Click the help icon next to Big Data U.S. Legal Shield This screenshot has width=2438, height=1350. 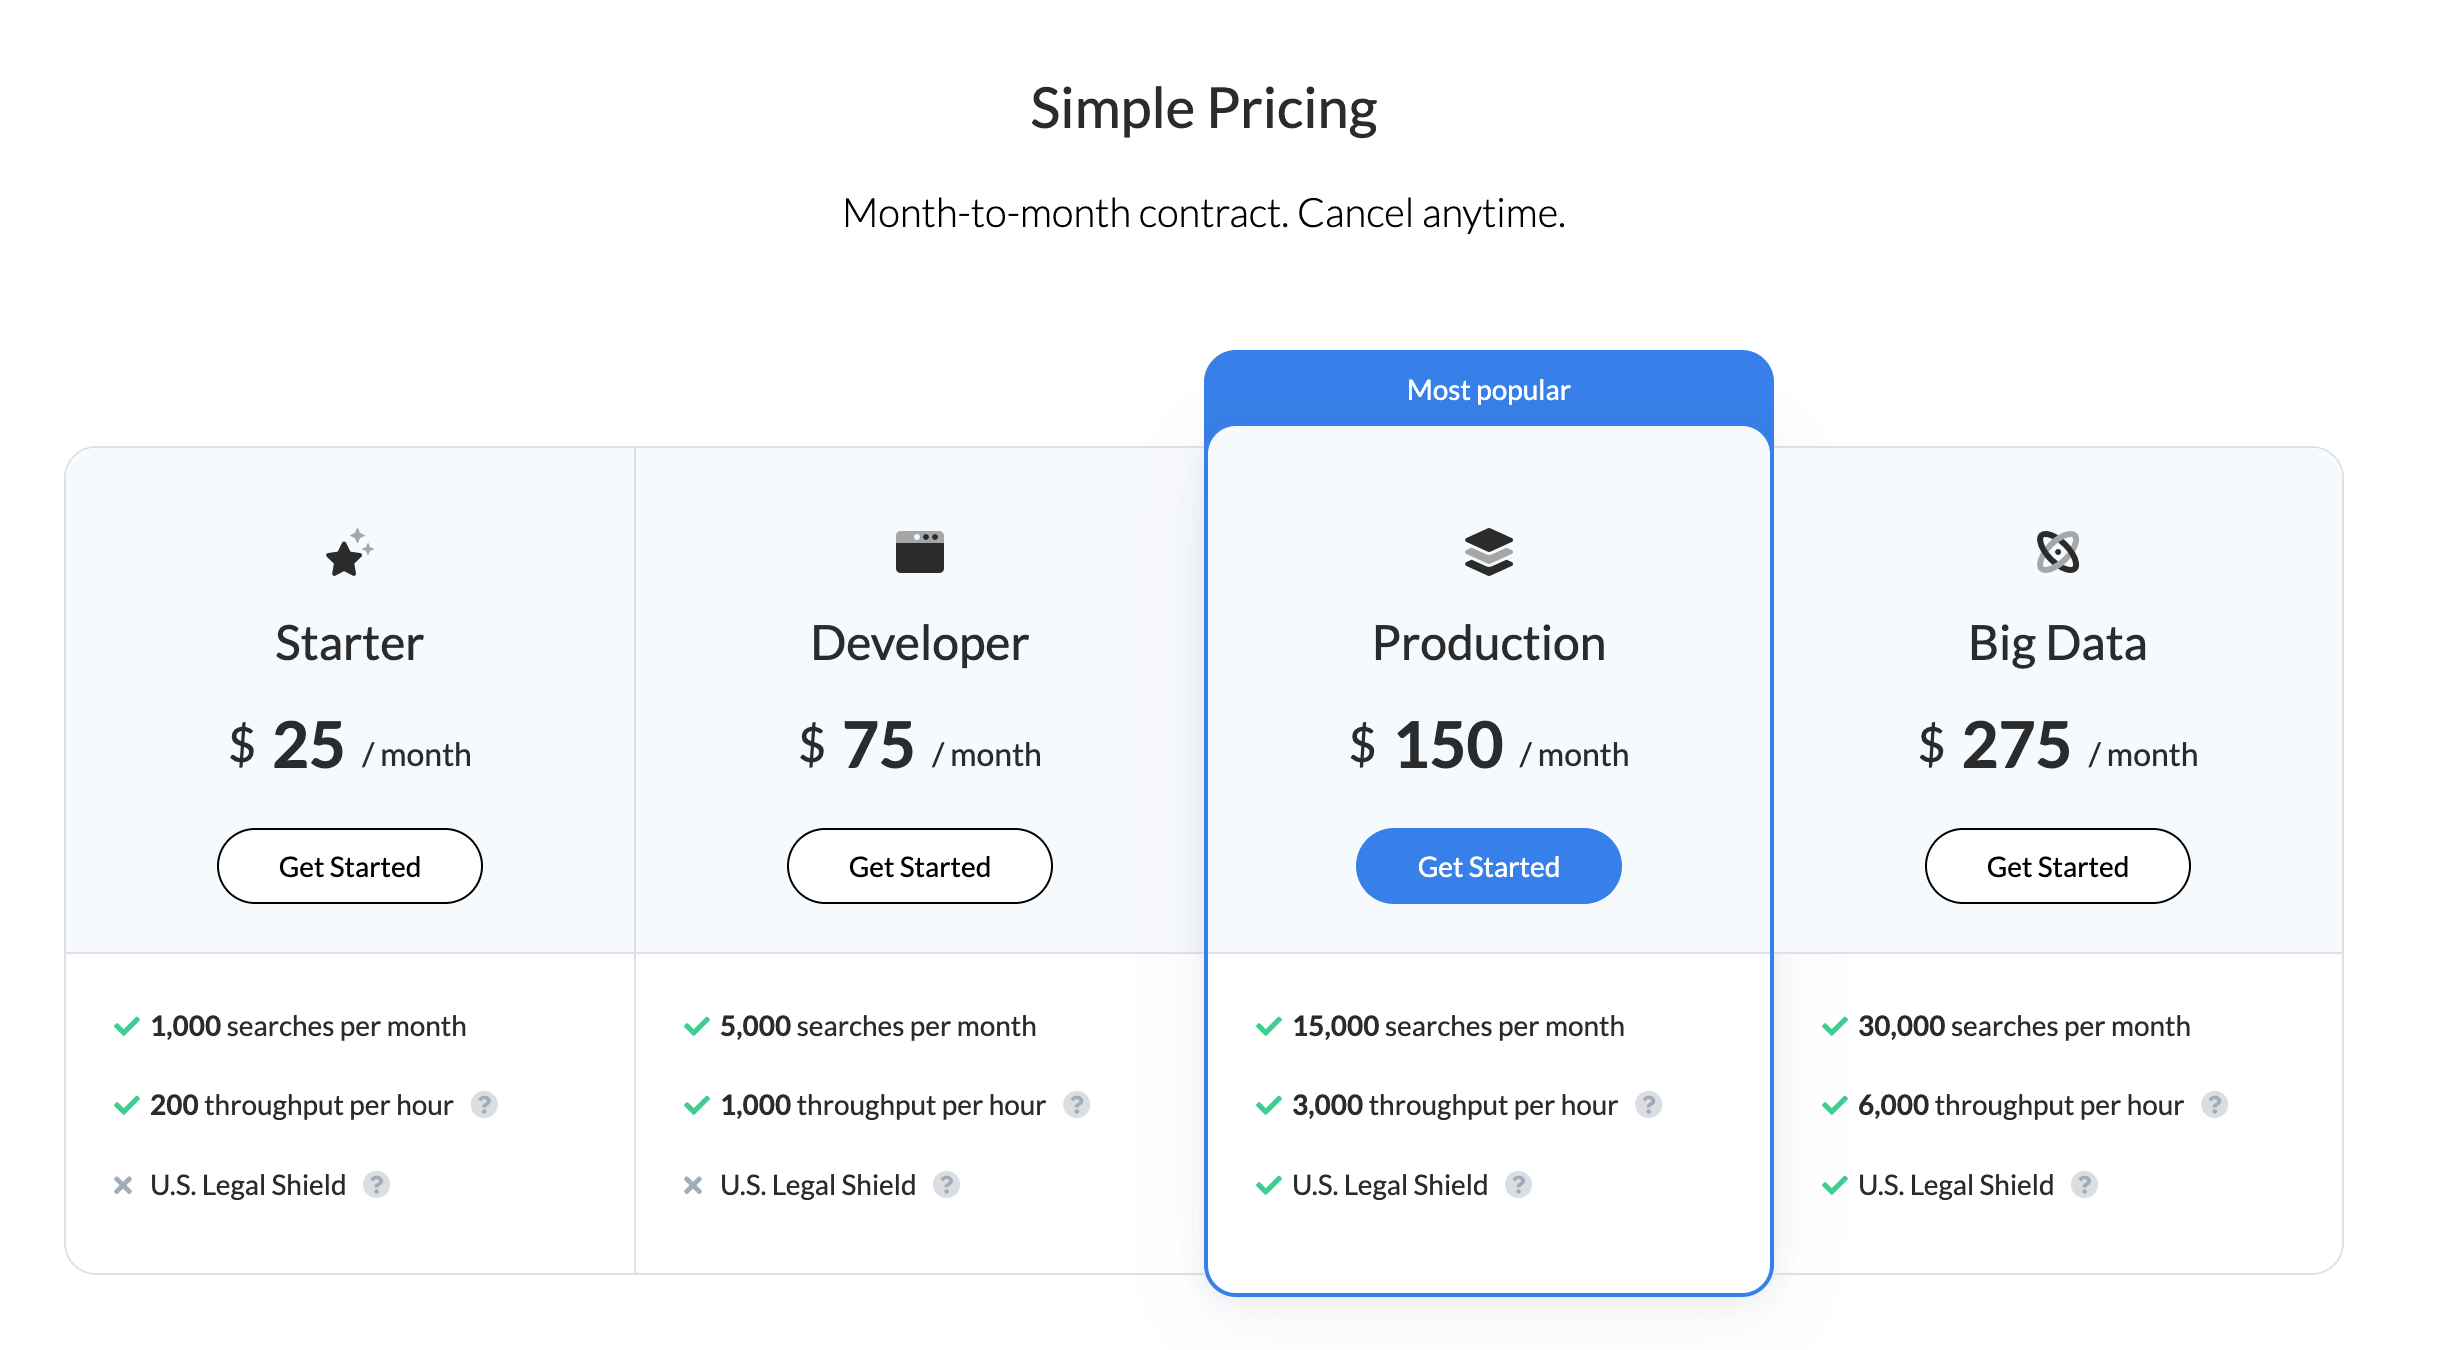click(2085, 1185)
